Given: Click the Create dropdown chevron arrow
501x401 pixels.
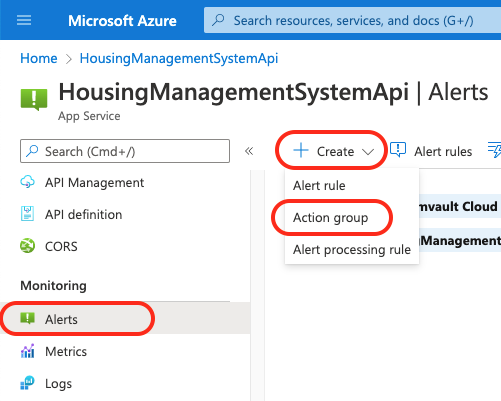Looking at the screenshot, I should click(368, 152).
